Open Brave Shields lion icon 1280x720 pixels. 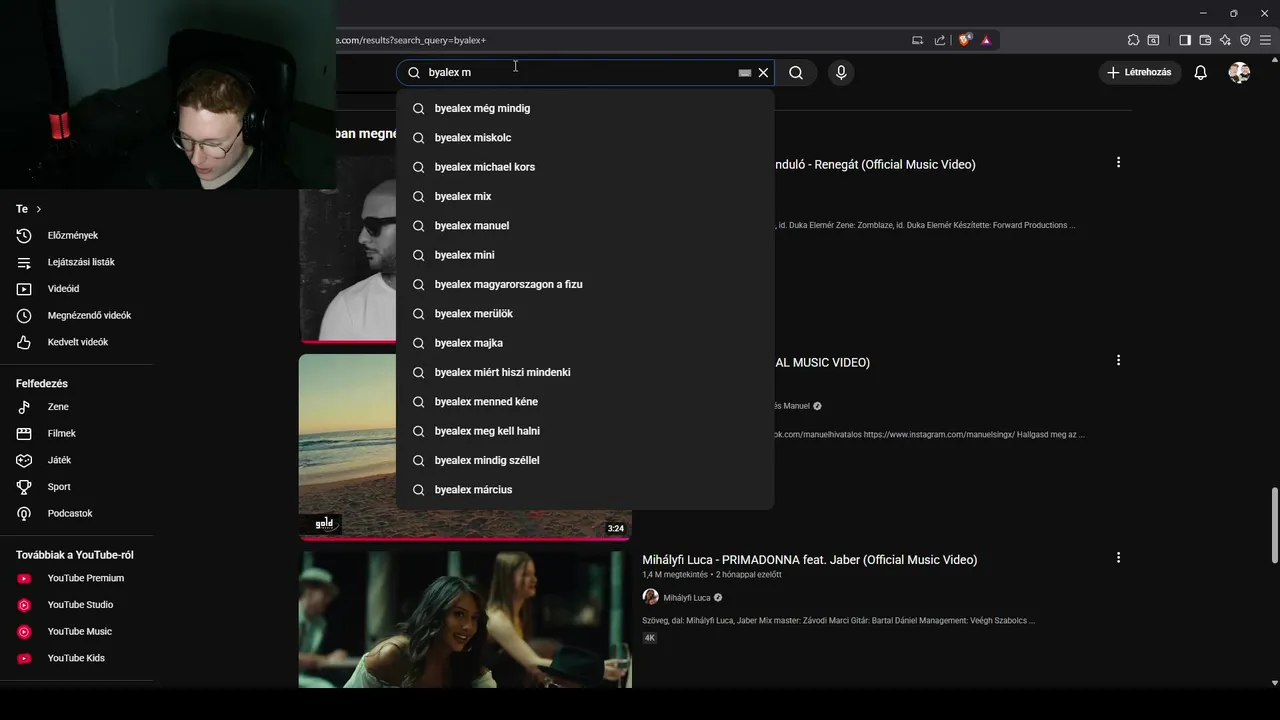click(964, 40)
